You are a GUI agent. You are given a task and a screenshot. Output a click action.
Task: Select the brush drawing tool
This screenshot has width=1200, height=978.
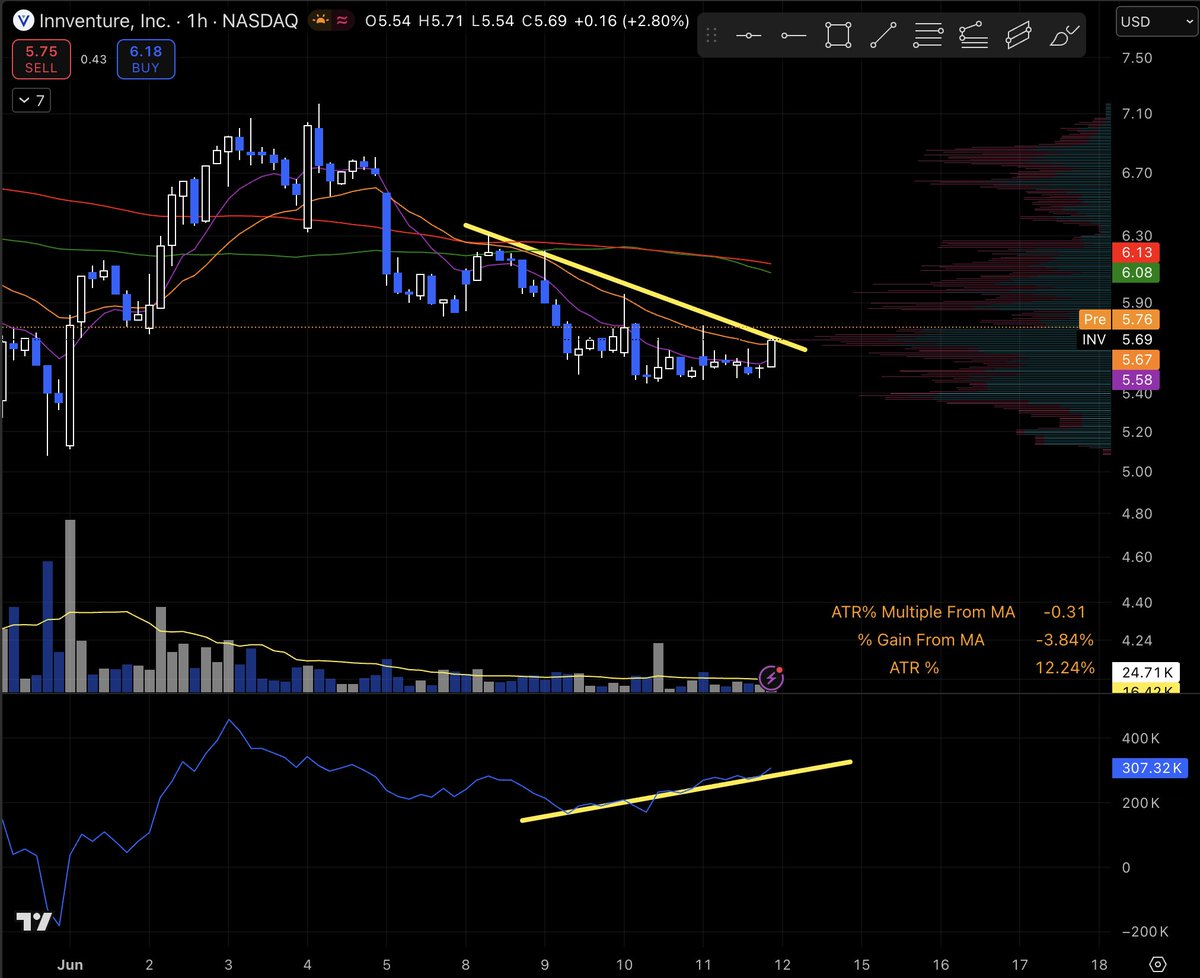(1064, 35)
